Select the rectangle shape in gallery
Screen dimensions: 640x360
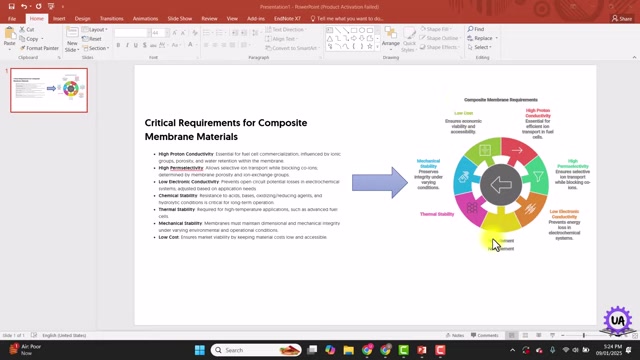[354, 30]
